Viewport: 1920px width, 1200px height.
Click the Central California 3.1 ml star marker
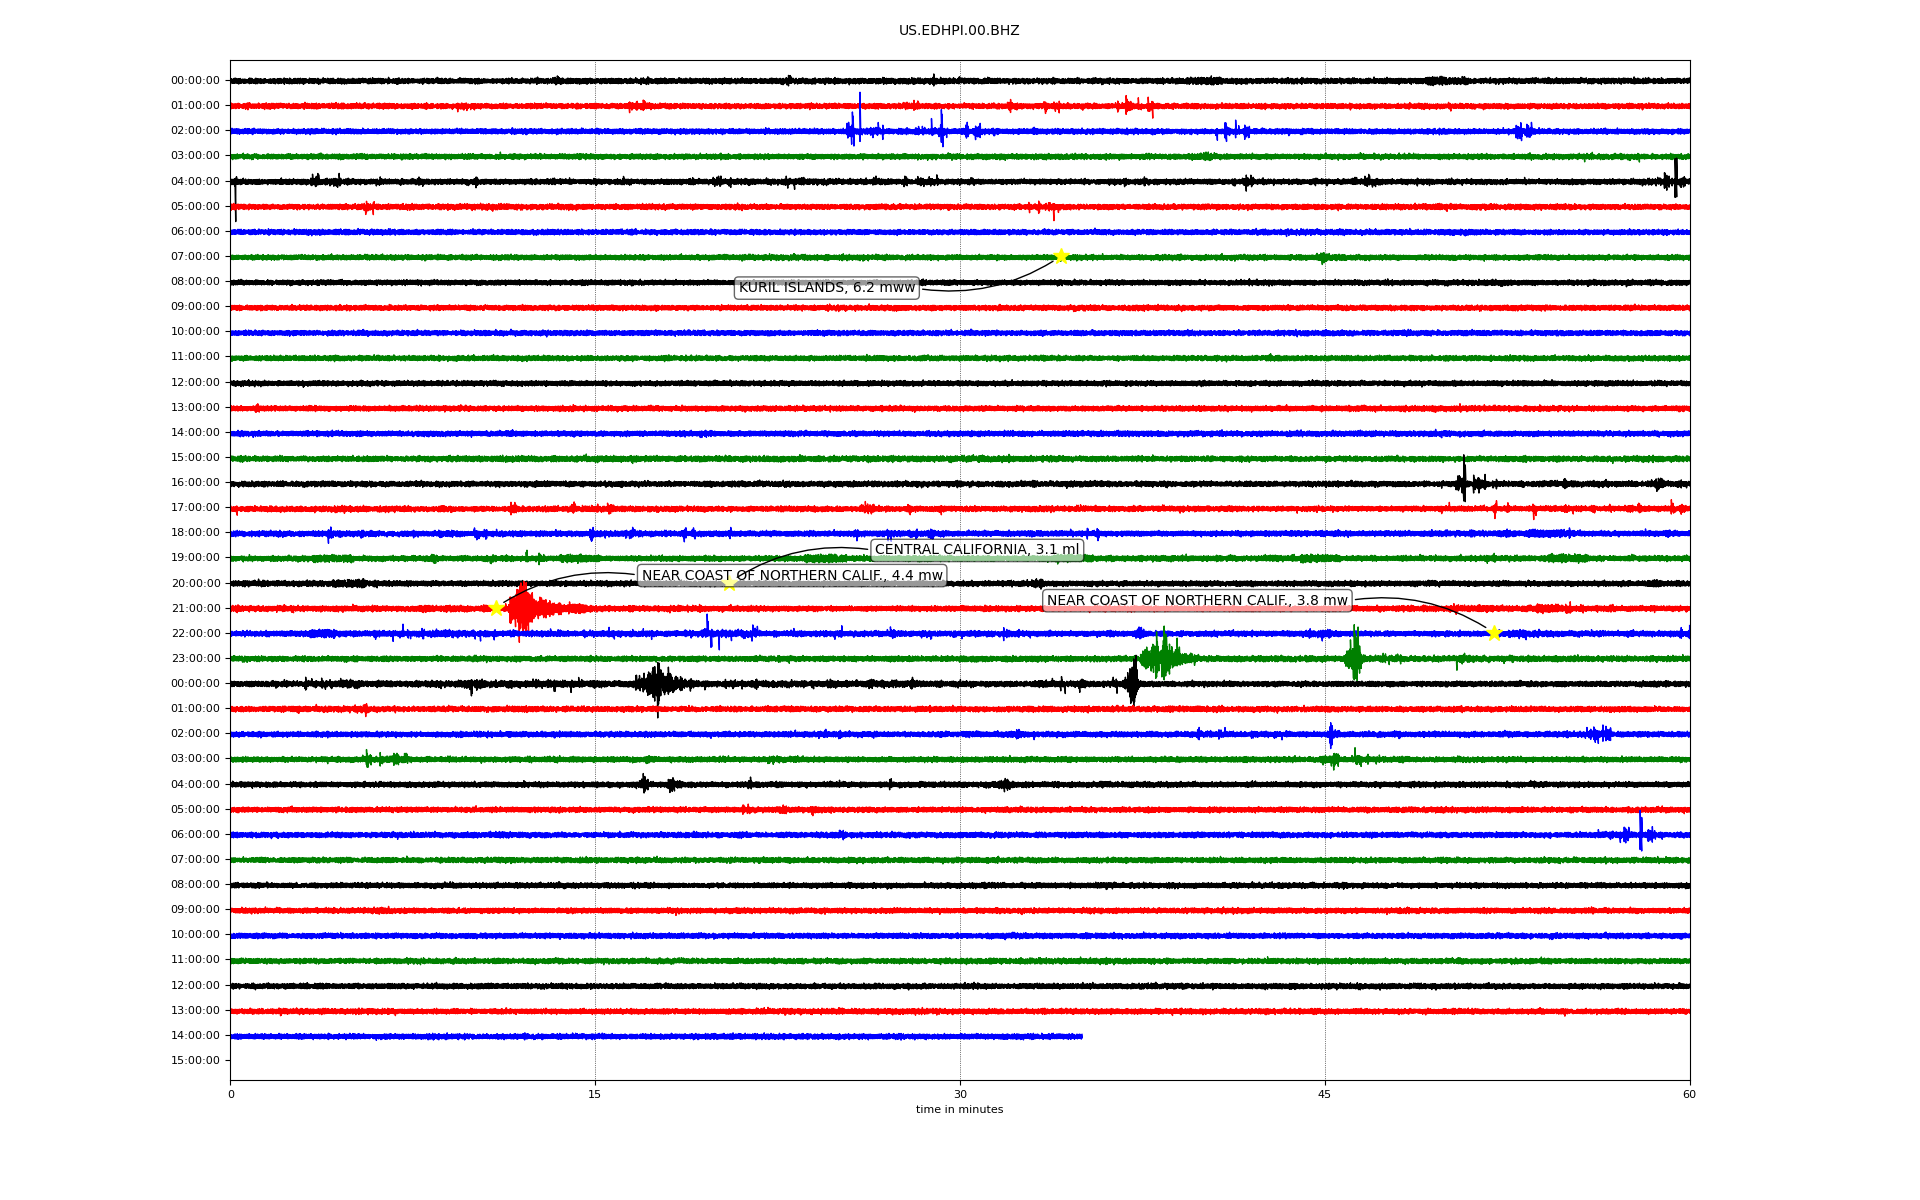coord(729,583)
